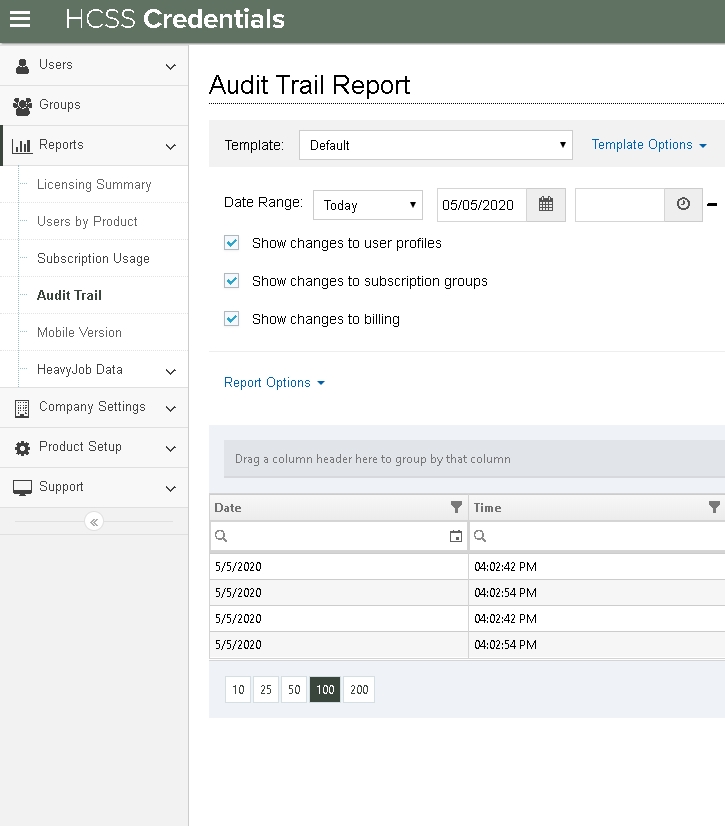
Task: Sort by the Time column header
Action: (487, 507)
